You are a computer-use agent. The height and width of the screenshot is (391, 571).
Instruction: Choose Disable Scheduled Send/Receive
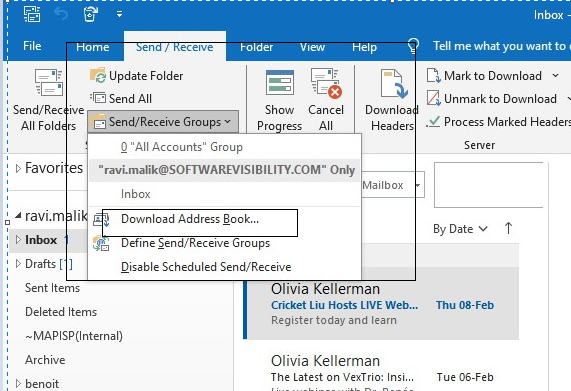[x=225, y=267]
